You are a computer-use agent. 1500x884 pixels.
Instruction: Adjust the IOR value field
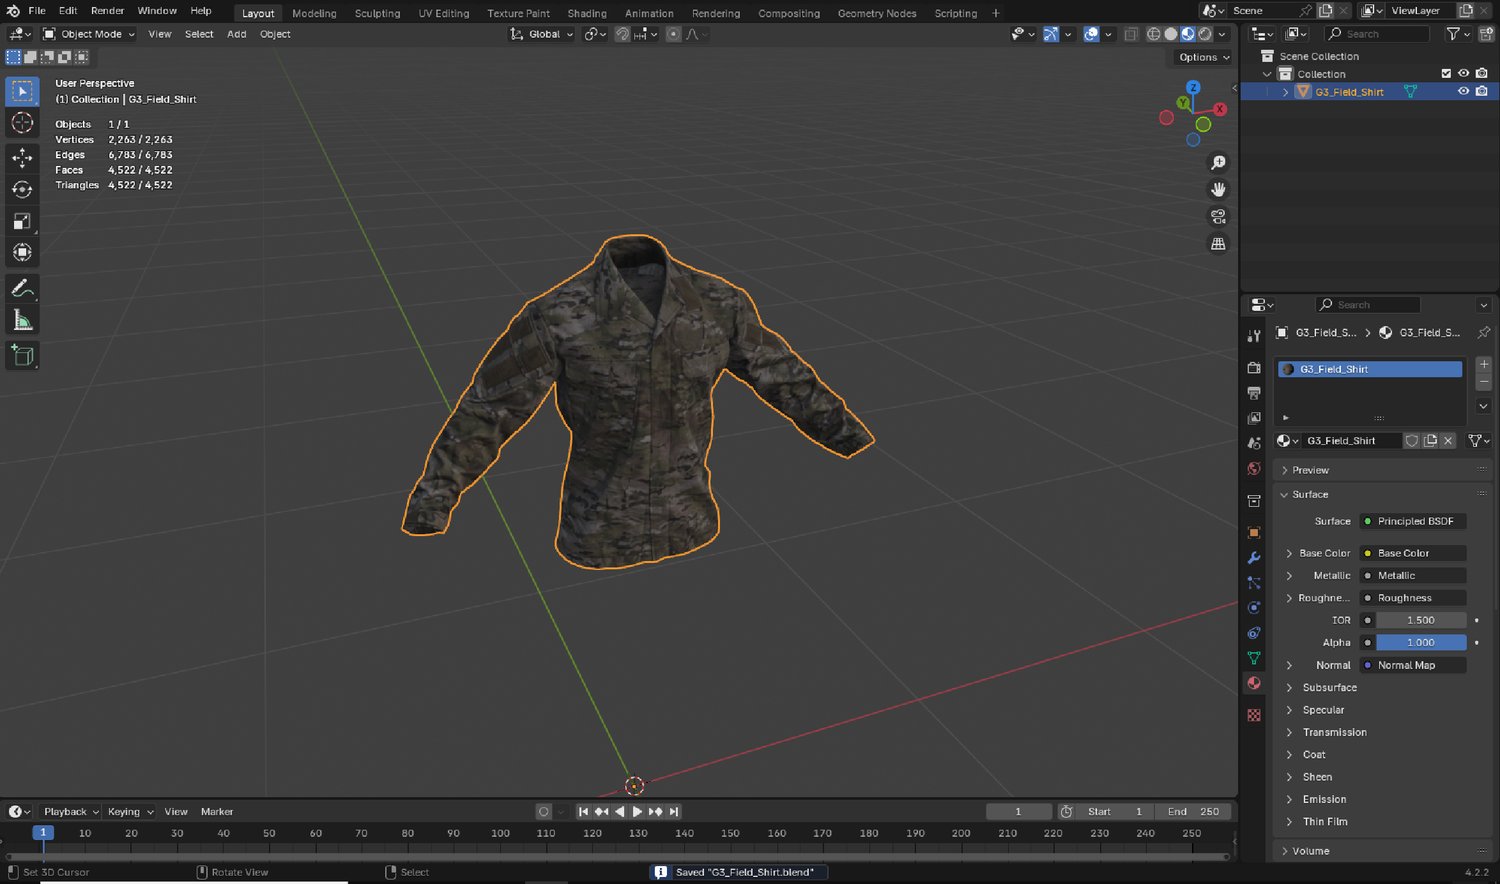pyautogui.click(x=1421, y=620)
